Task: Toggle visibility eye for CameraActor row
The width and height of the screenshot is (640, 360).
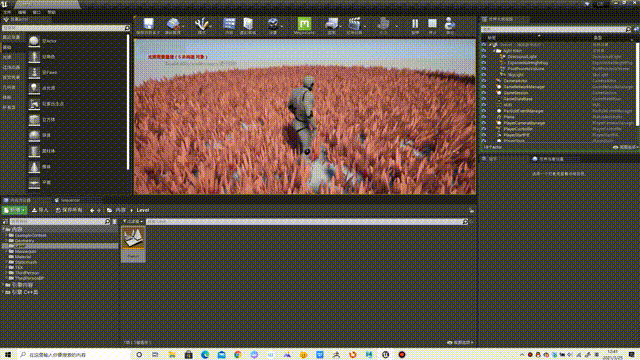Action: tap(484, 81)
